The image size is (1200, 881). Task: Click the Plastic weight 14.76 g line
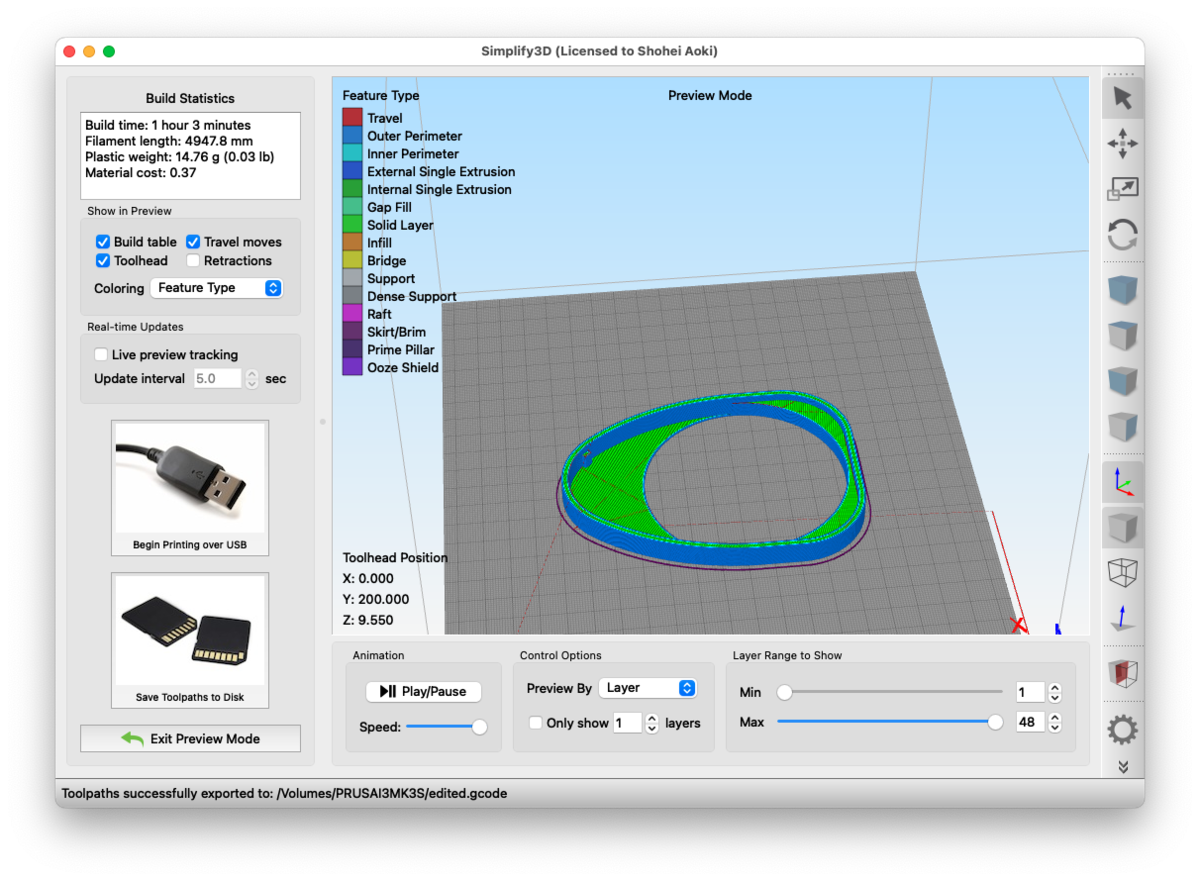[x=179, y=157]
